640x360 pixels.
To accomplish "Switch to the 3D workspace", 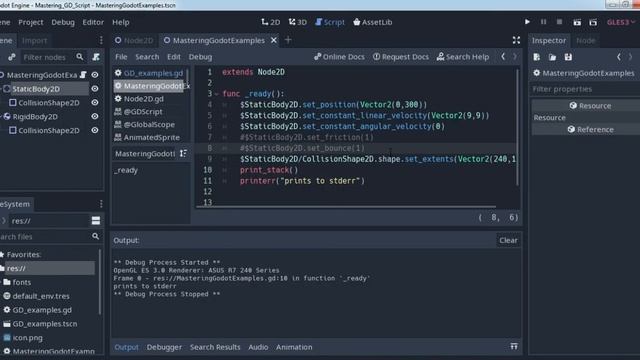I will pos(298,22).
